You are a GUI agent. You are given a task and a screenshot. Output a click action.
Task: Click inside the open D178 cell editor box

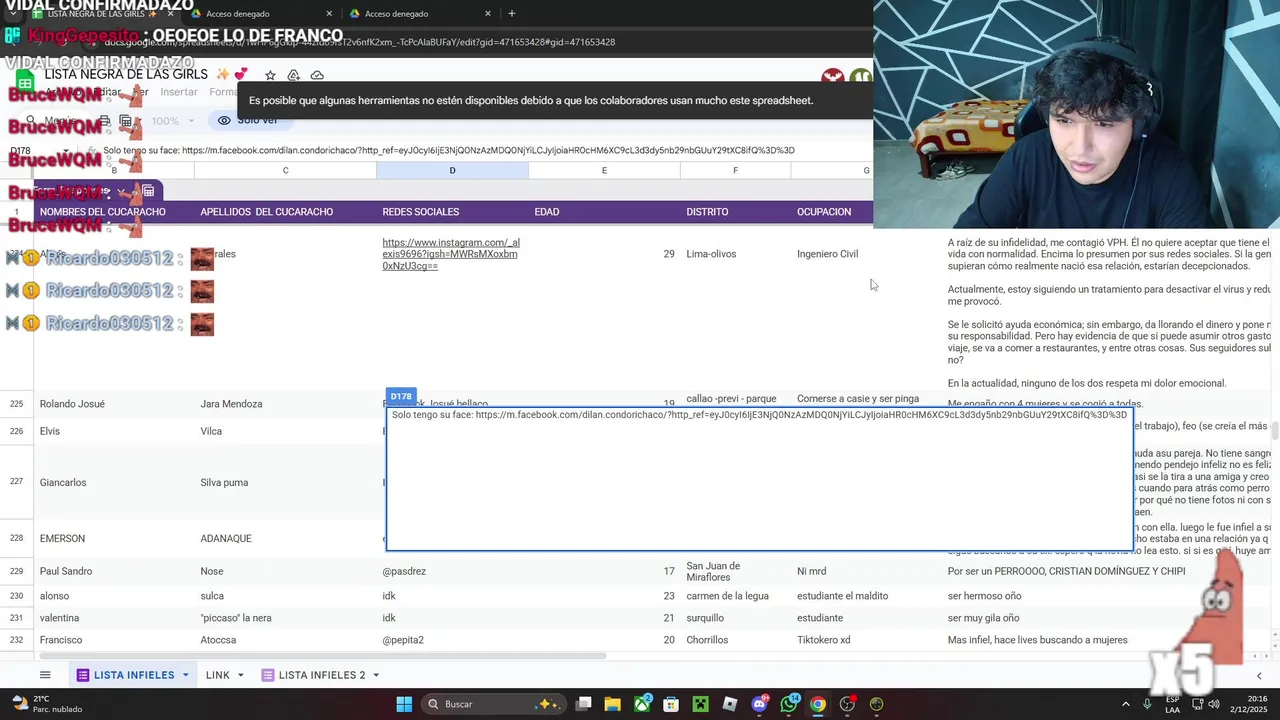click(759, 478)
